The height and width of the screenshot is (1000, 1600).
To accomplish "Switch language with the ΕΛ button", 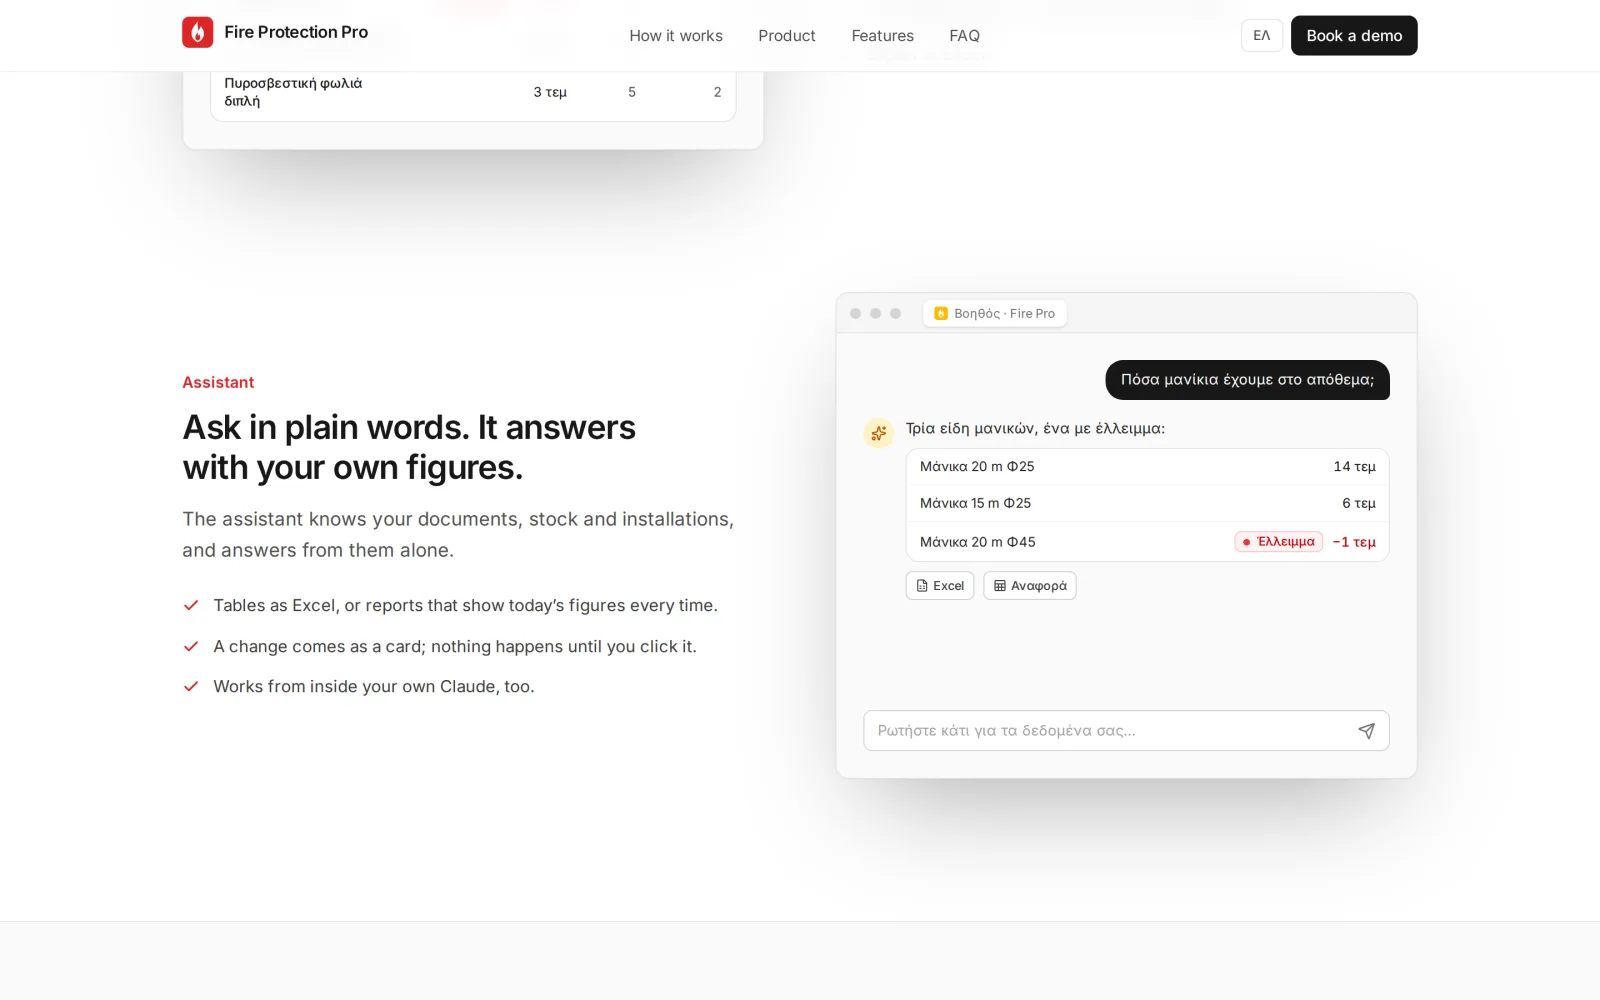I will [x=1262, y=36].
